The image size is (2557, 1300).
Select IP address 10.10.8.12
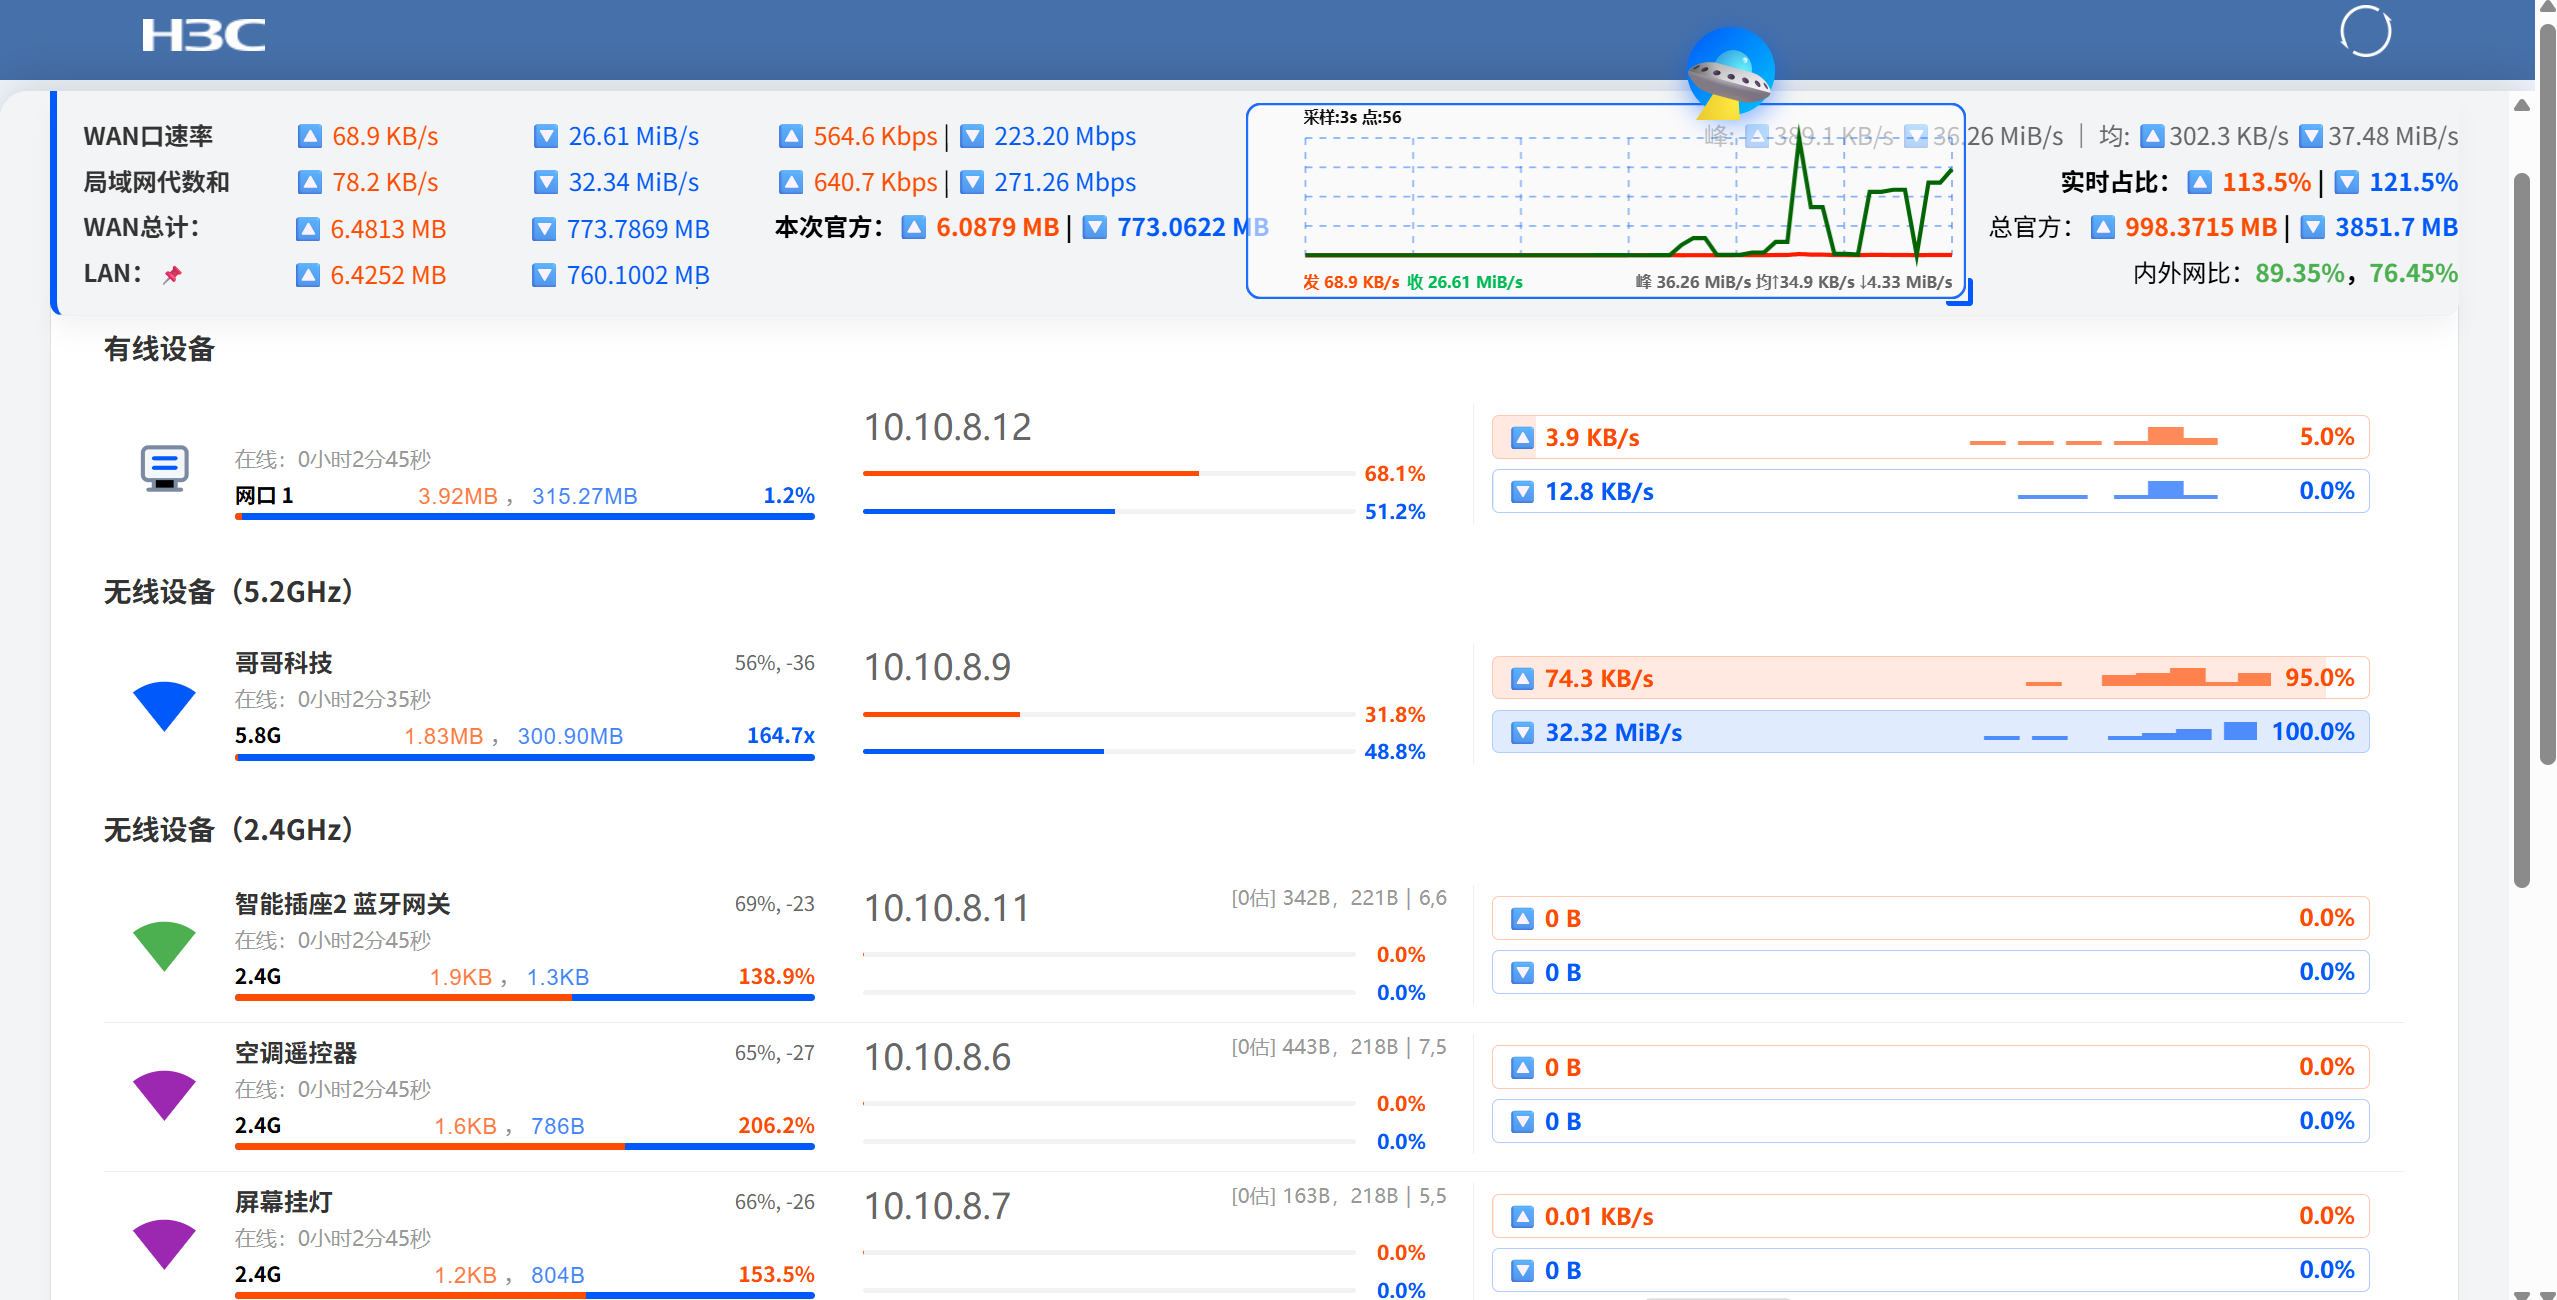tap(947, 428)
